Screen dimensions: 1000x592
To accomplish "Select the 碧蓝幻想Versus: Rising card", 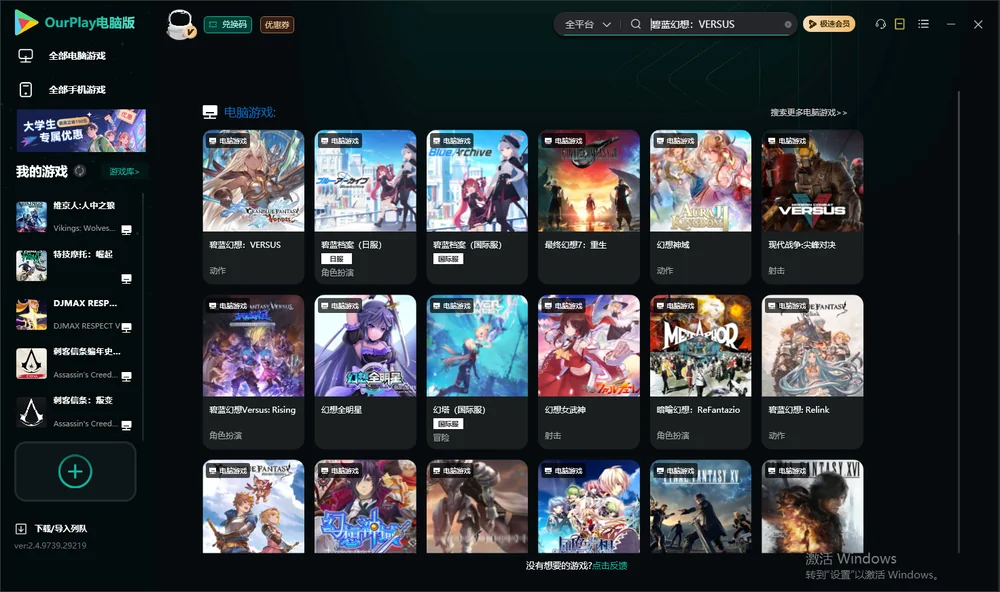I will (253, 372).
